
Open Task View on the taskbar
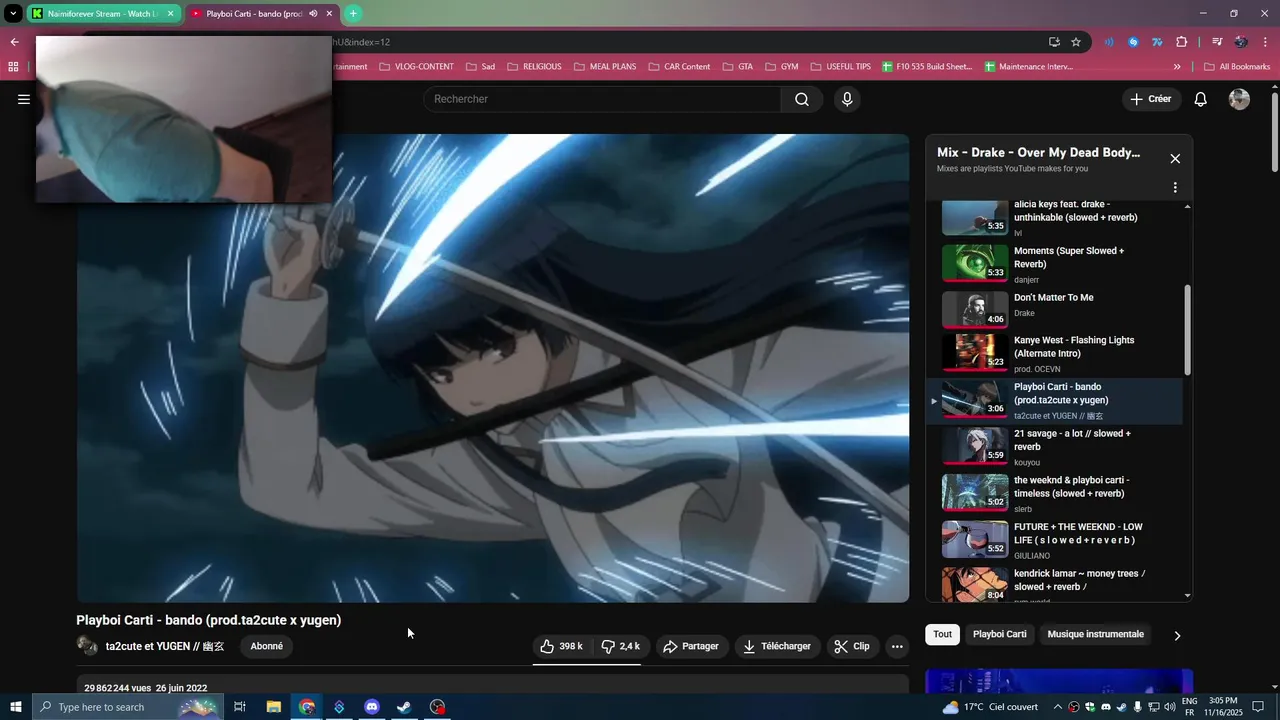click(240, 707)
